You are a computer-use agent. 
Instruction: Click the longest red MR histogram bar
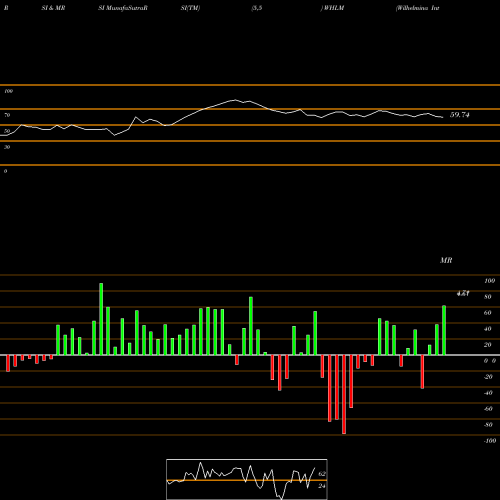(x=344, y=394)
